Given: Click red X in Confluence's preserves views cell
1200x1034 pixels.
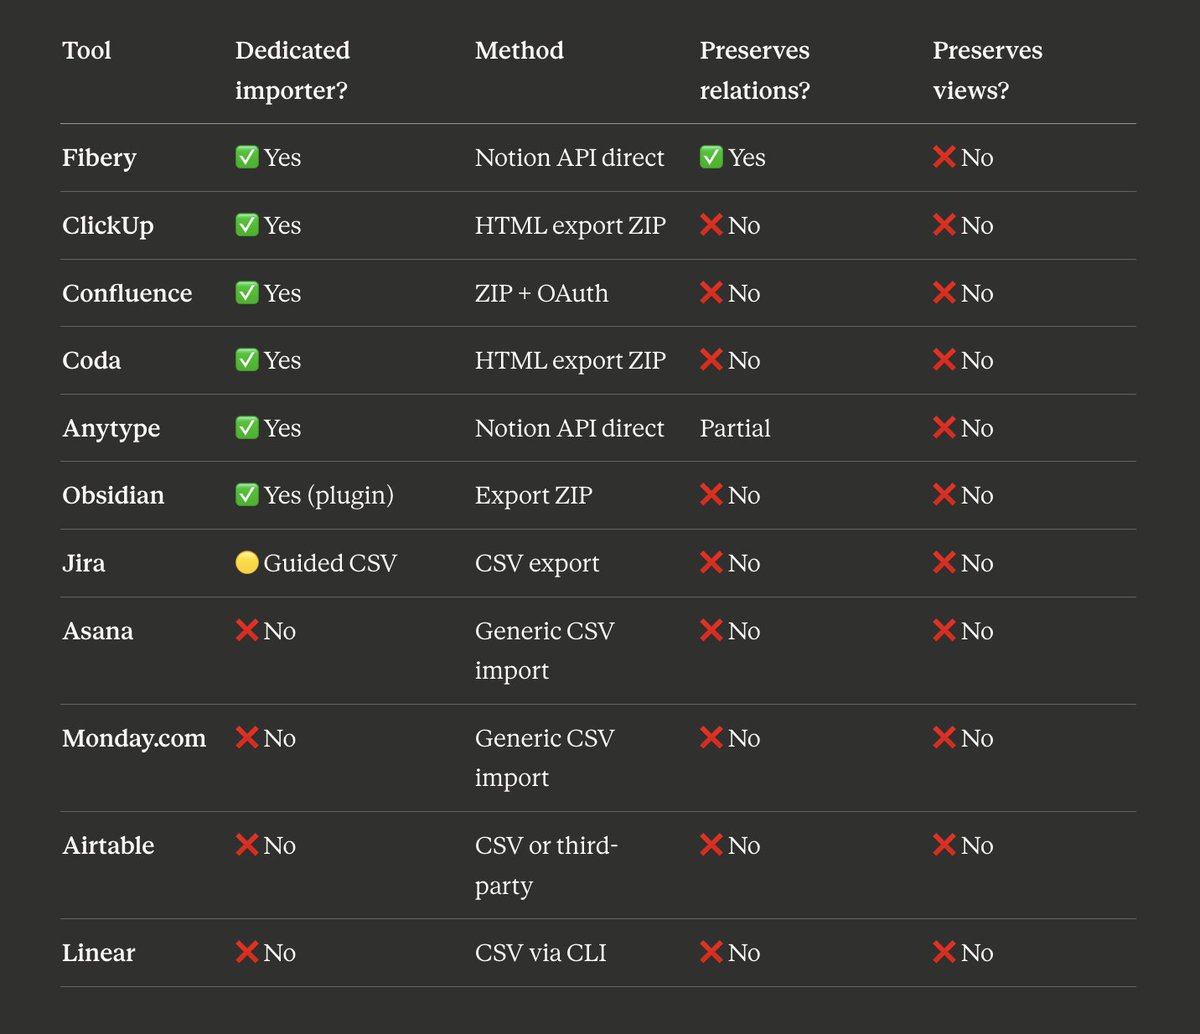Looking at the screenshot, I should click(944, 293).
